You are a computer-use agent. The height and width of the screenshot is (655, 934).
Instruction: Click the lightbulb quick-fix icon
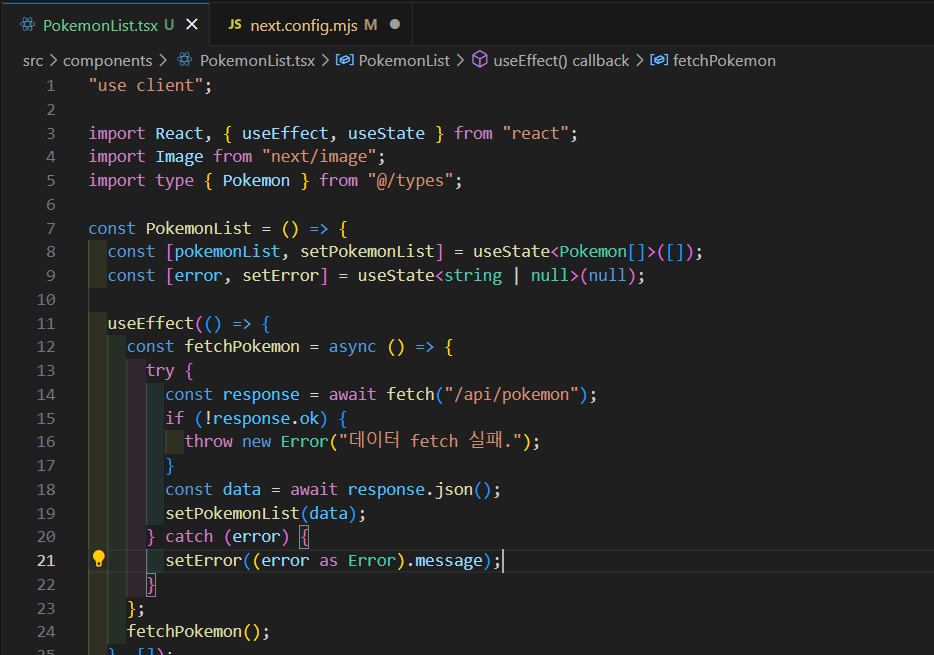point(98,559)
